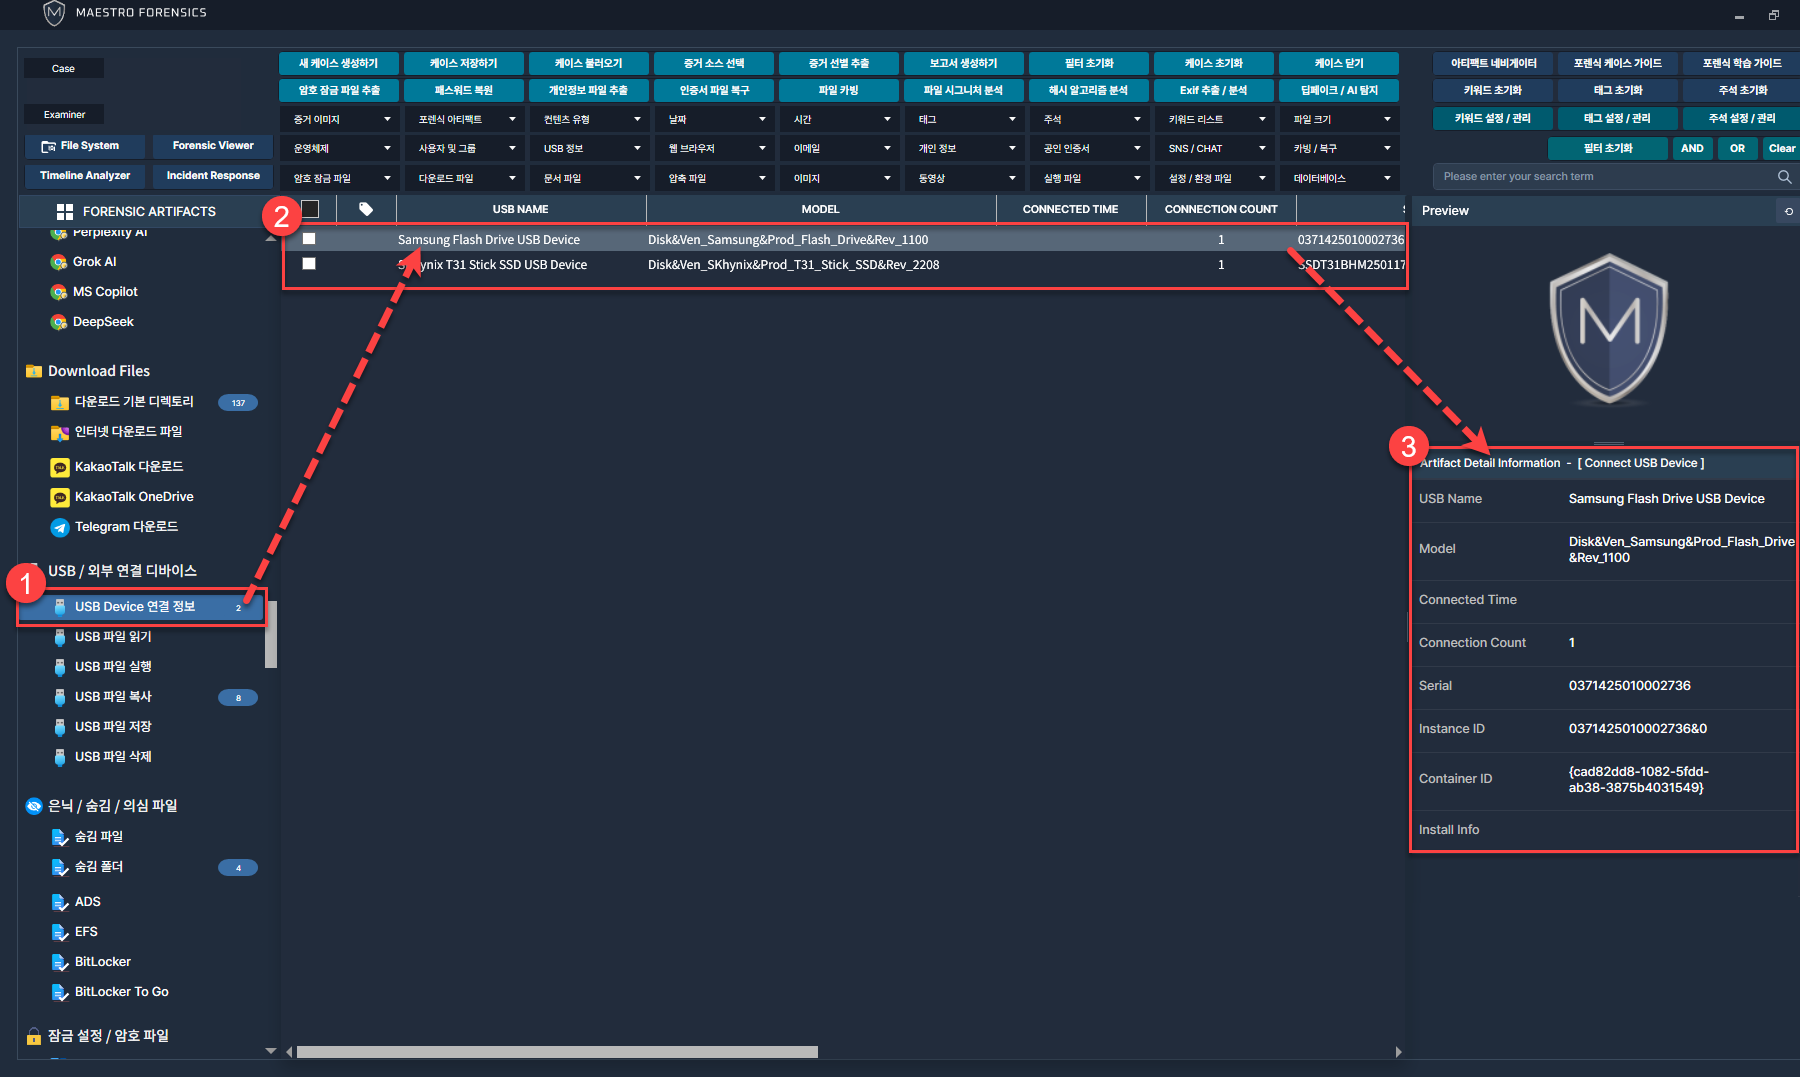Screen dimensions: 1800x1077
Task: Open the KakaoTalk 다운로드 icon
Action: [x=60, y=467]
